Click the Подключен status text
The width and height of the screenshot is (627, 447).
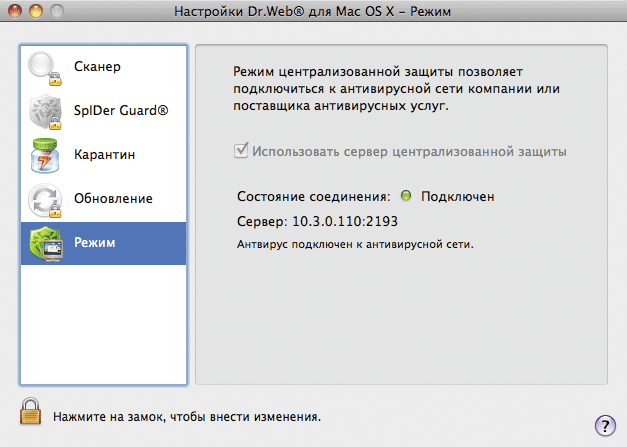click(x=458, y=197)
